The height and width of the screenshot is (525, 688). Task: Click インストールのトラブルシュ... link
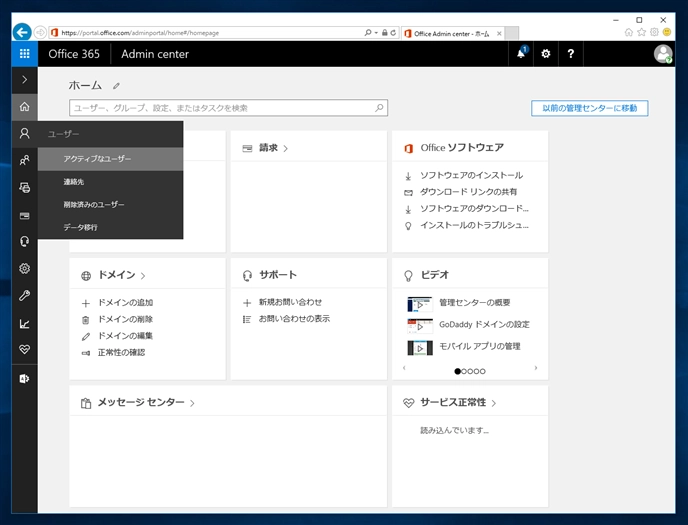click(x=474, y=225)
